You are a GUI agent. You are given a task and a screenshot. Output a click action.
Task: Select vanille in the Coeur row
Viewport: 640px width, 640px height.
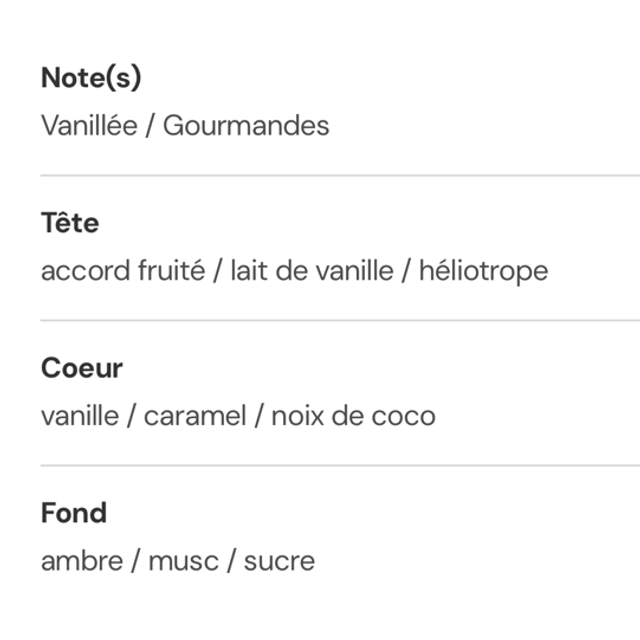tap(79, 415)
